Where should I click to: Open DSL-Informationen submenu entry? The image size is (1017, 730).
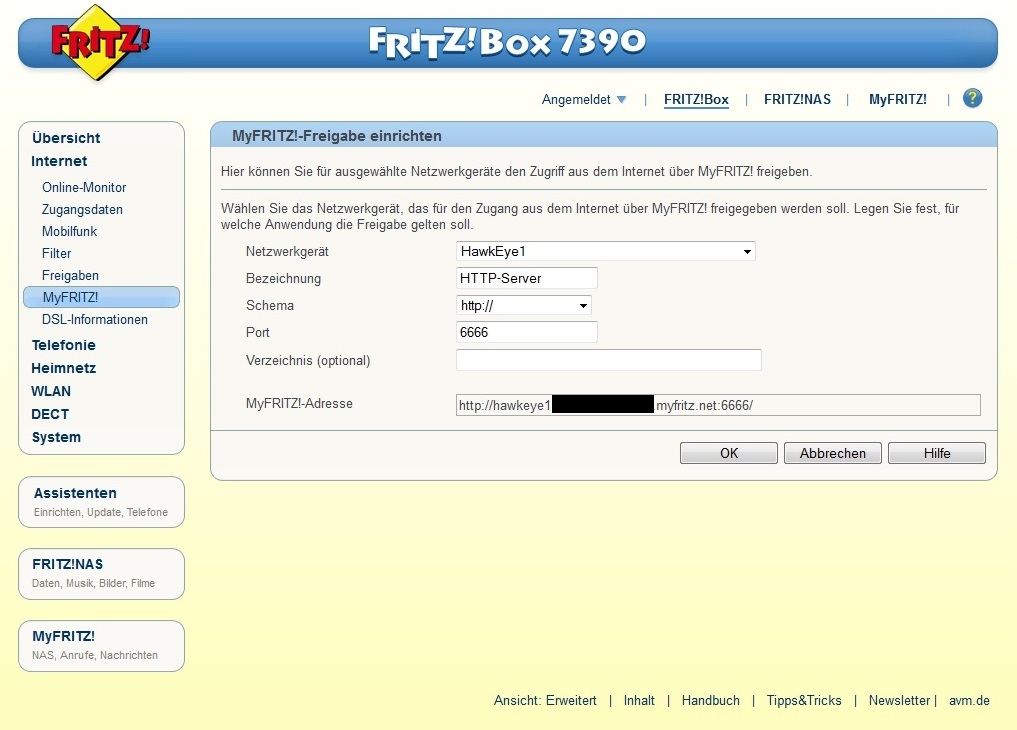pyautogui.click(x=95, y=320)
